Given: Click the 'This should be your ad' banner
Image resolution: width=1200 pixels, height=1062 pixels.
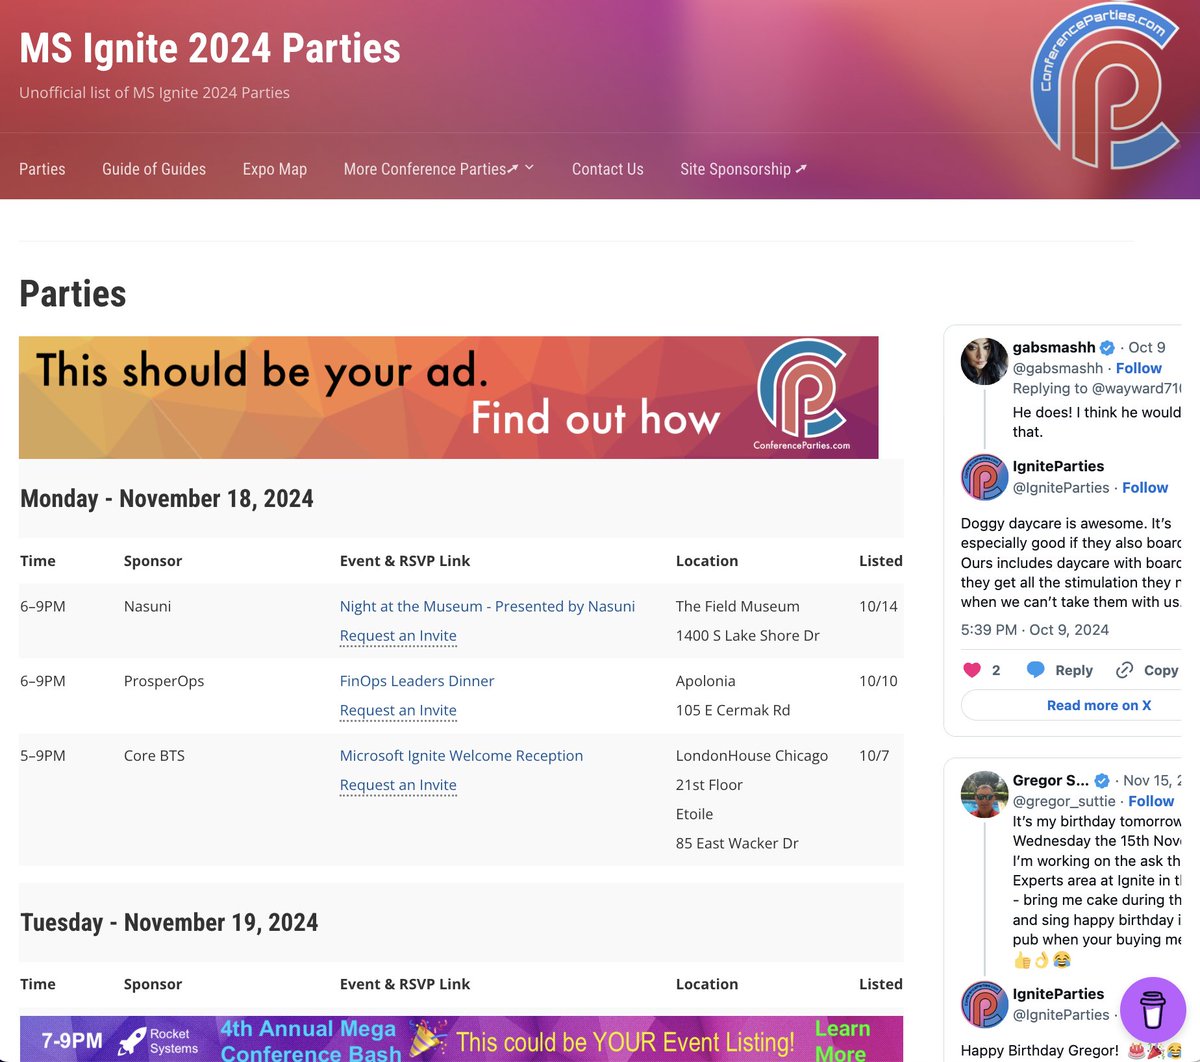Looking at the screenshot, I should tap(449, 397).
